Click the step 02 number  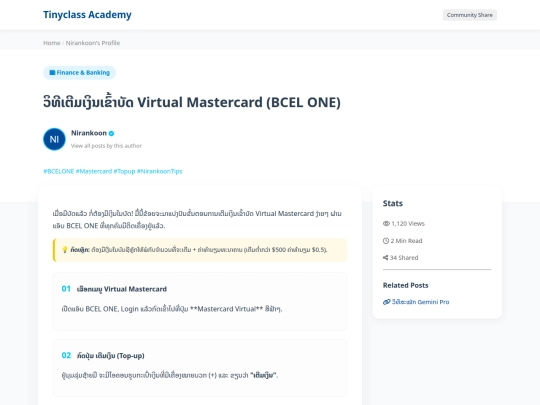tap(66, 355)
